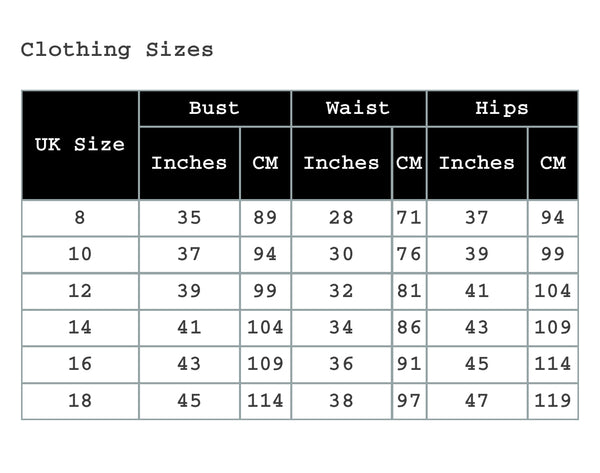This screenshot has width=600, height=473.
Task: Select the Inches subheader under Hips
Action: click(477, 163)
